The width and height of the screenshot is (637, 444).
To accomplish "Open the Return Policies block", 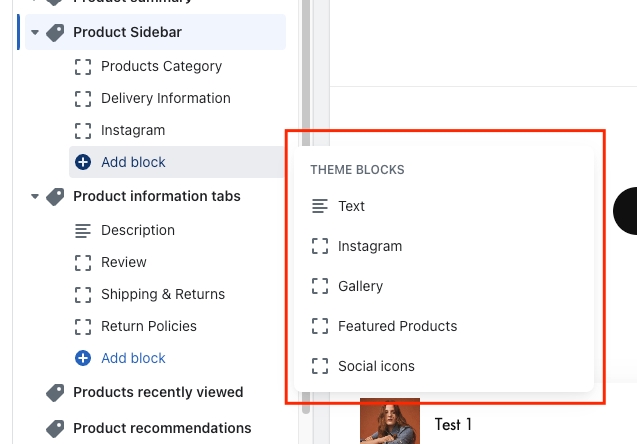I will click(x=148, y=327).
